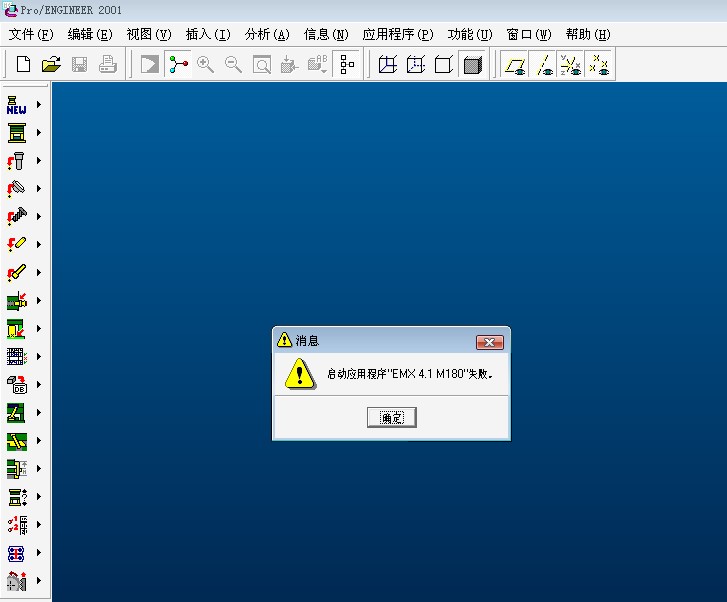The width and height of the screenshot is (727, 602).
Task: Open the saved view list icon
Action: (318, 64)
